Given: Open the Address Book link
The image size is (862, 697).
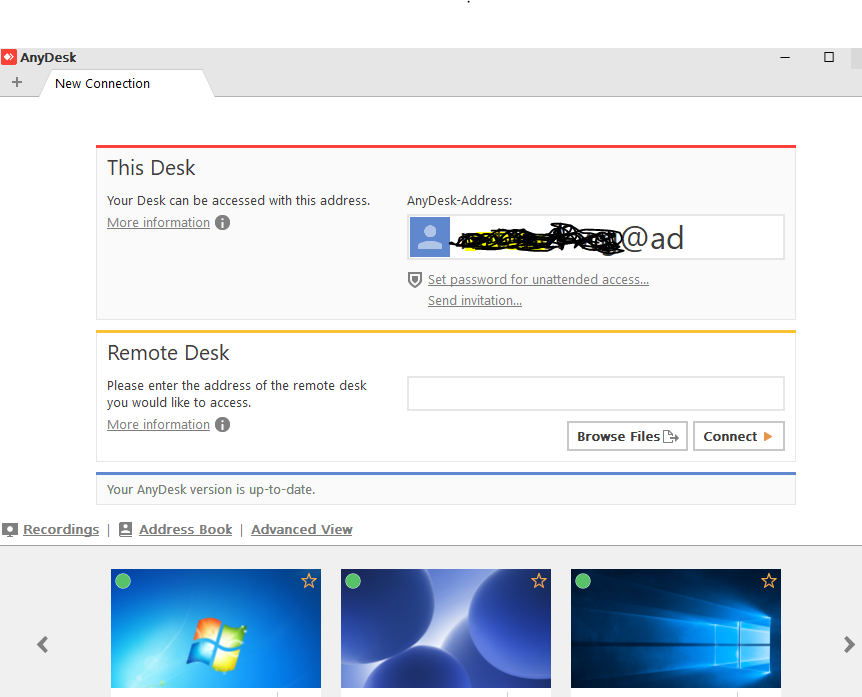Looking at the screenshot, I should coord(186,529).
